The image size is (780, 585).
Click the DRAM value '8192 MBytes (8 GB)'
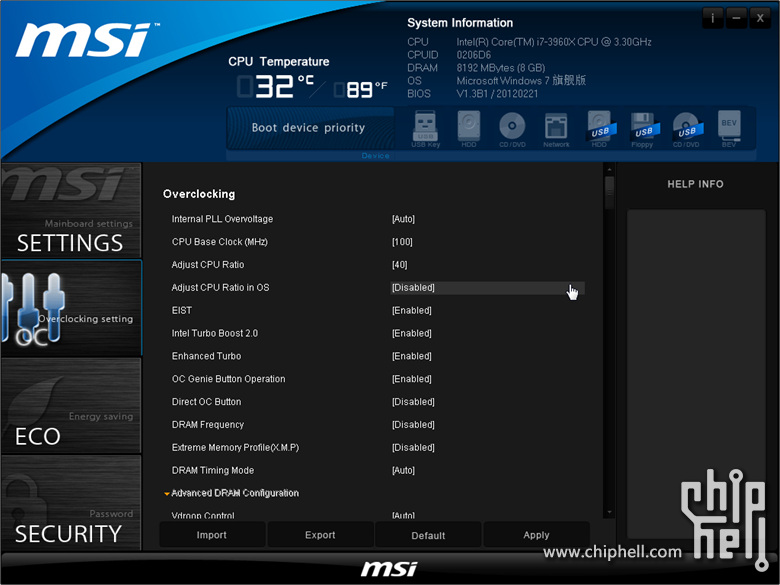click(x=501, y=68)
